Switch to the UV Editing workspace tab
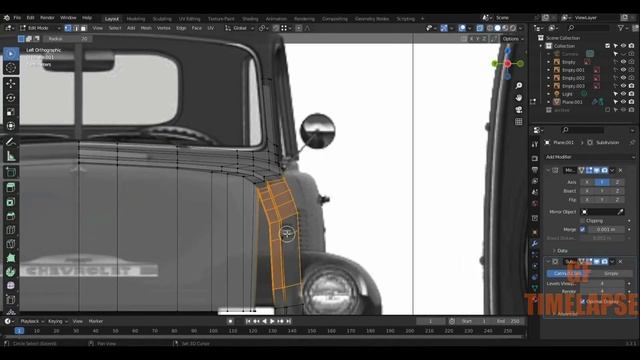 tap(189, 19)
